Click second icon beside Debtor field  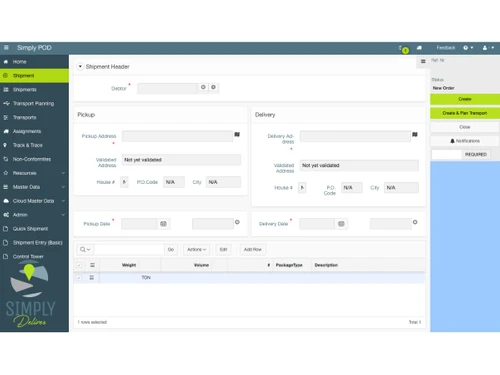tap(213, 87)
